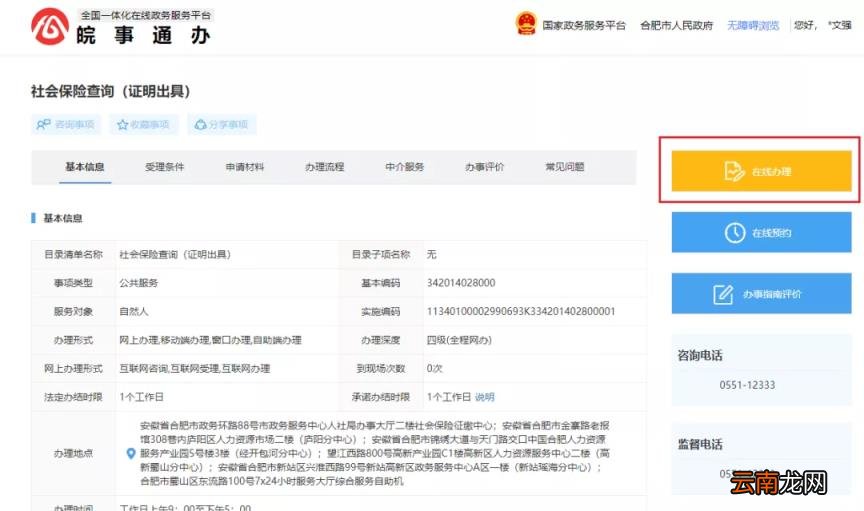Click the 收藏事项 star button
This screenshot has height=511, width=864.
(144, 125)
